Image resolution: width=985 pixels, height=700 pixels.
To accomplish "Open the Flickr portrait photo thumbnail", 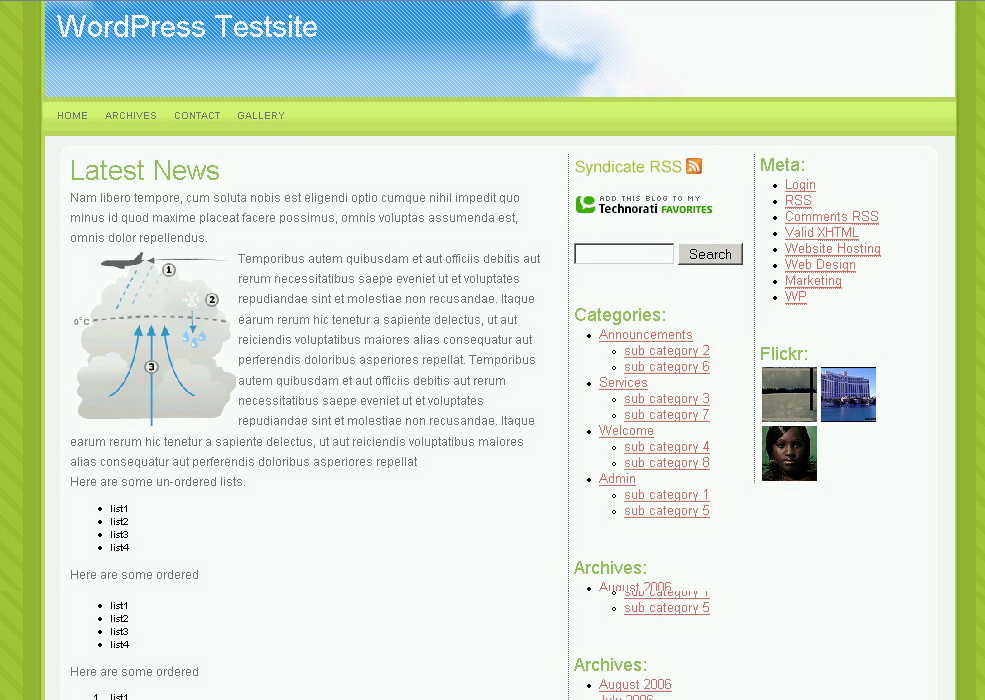I will (789, 453).
